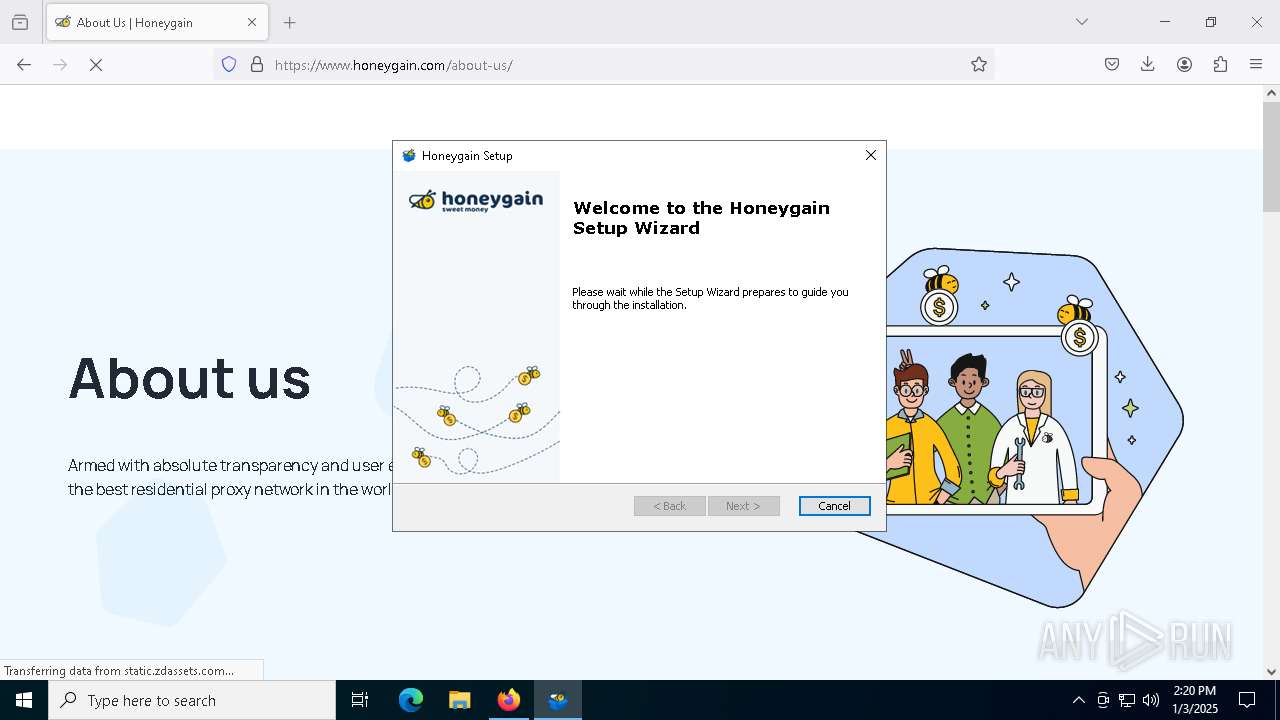1280x720 pixels.
Task: Bookmark this page with the star icon
Action: 979,65
